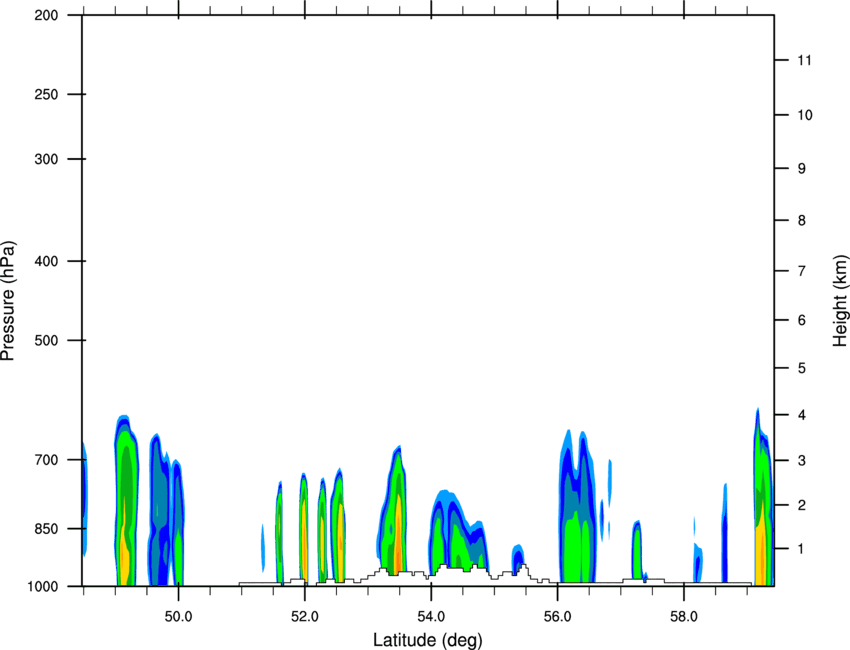Click height tick label 9
This screenshot has height=650, width=850.
coord(802,169)
